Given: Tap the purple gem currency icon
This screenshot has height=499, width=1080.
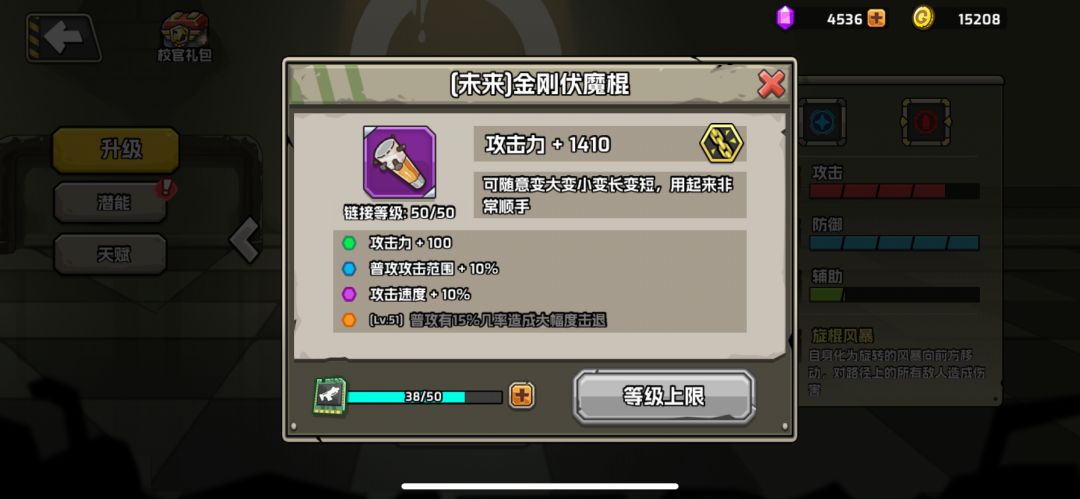Looking at the screenshot, I should 785,18.
